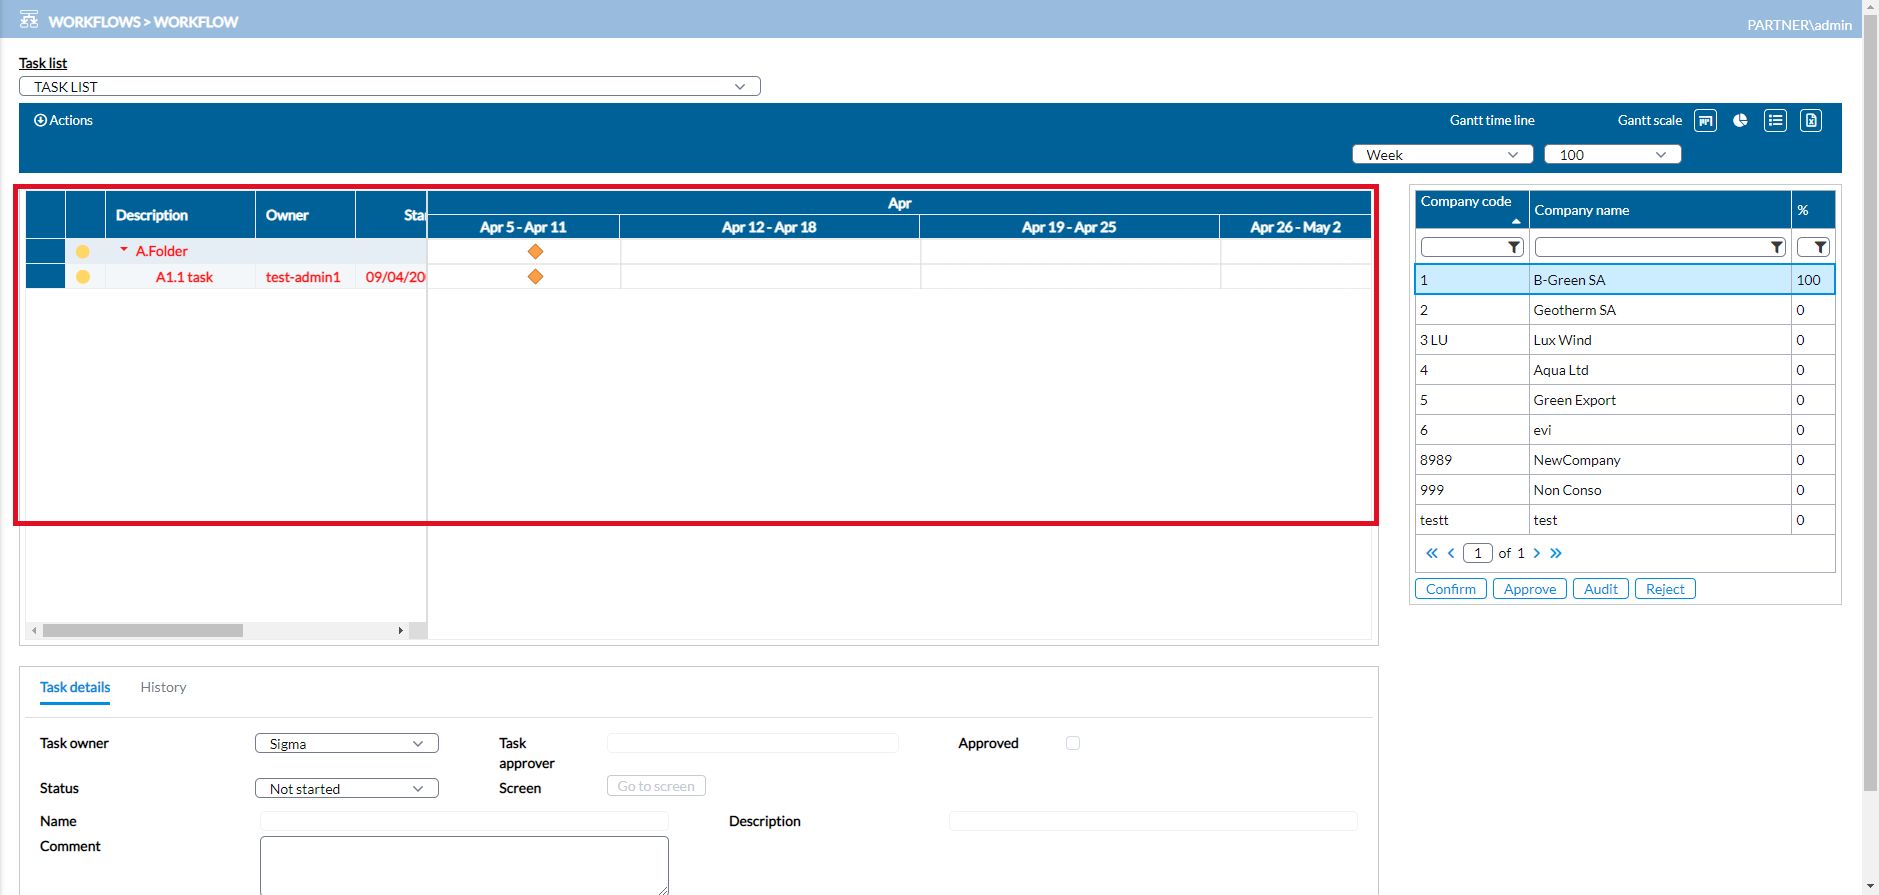Image resolution: width=1879 pixels, height=895 pixels.
Task: Click the Gantt chart view icon
Action: tap(1705, 121)
